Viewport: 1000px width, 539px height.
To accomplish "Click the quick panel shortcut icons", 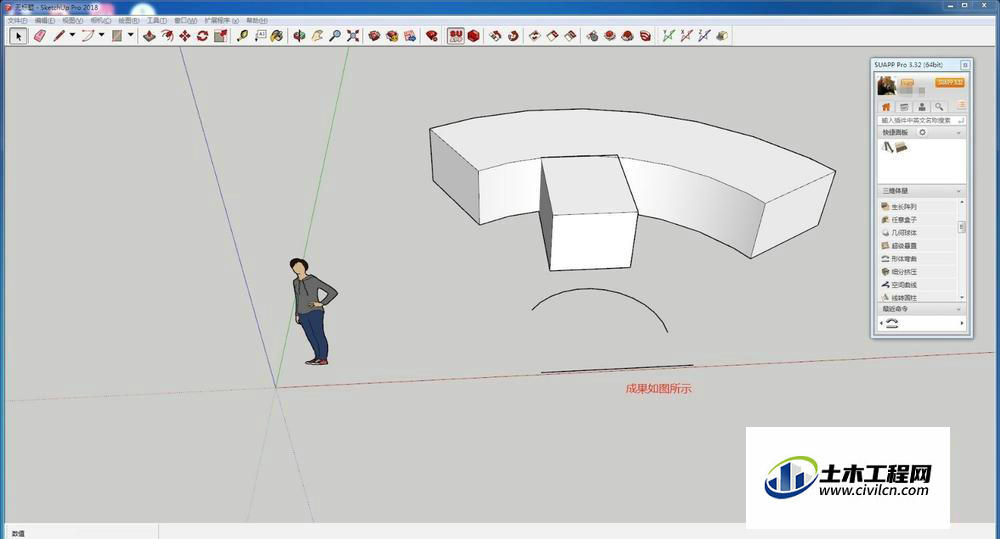I will [x=894, y=147].
